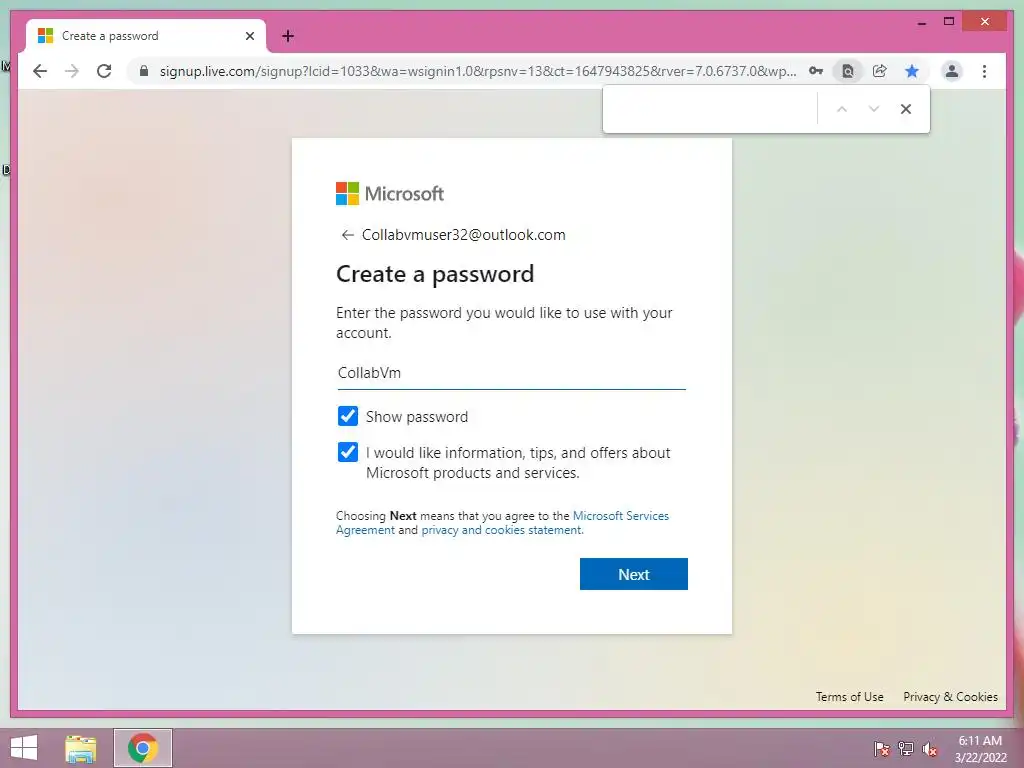Viewport: 1024px width, 768px height.
Task: Open Action Center flag tray icon
Action: [882, 749]
